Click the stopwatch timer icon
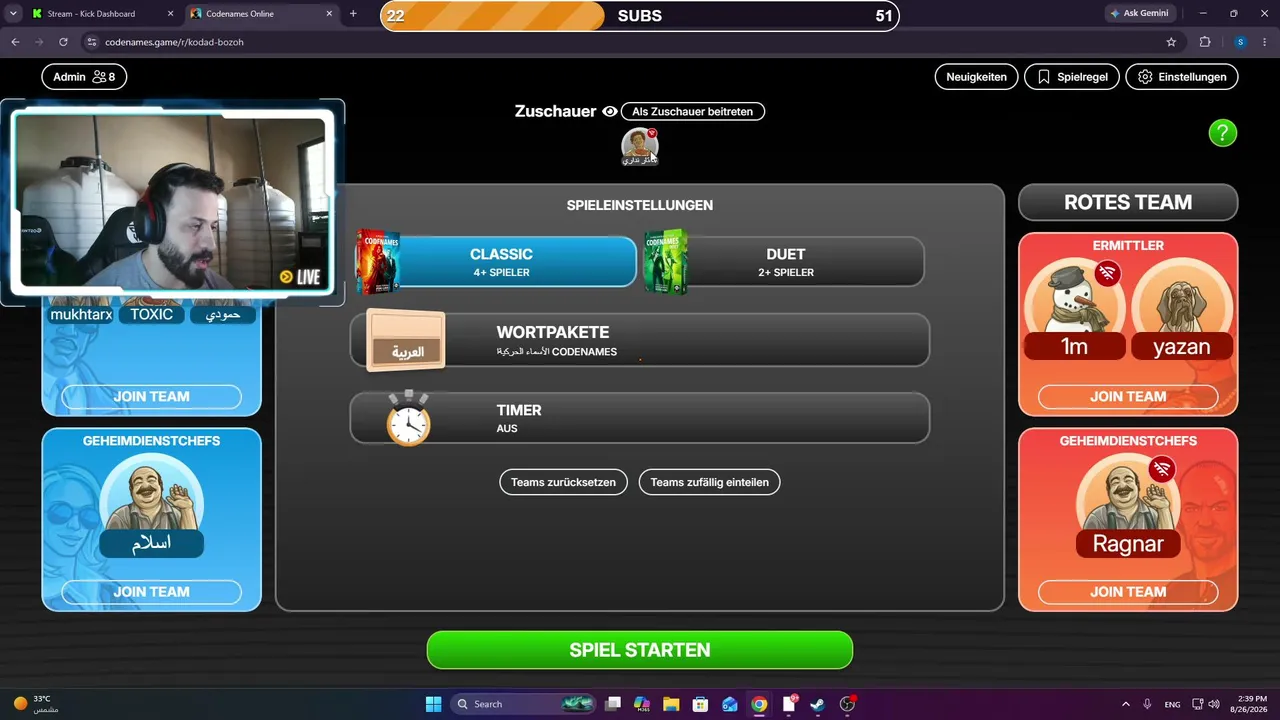This screenshot has height=720, width=1280. tap(408, 418)
